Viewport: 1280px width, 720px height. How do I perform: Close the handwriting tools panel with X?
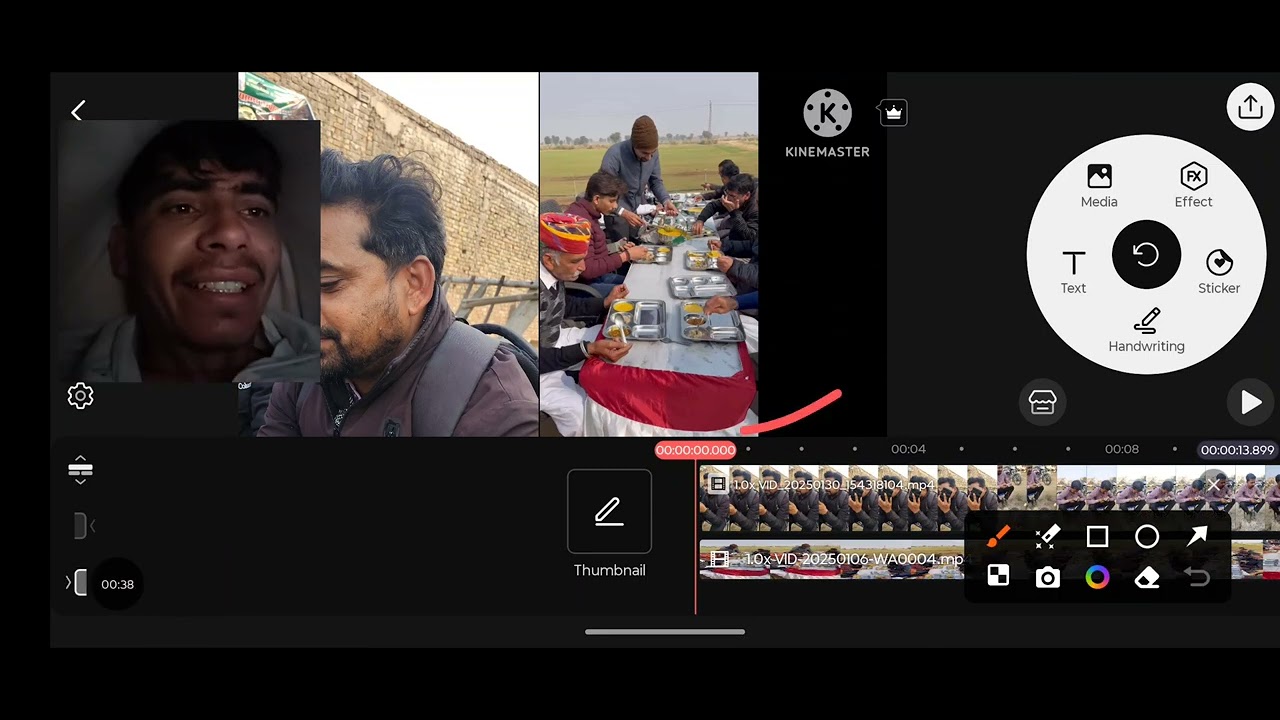click(1213, 484)
